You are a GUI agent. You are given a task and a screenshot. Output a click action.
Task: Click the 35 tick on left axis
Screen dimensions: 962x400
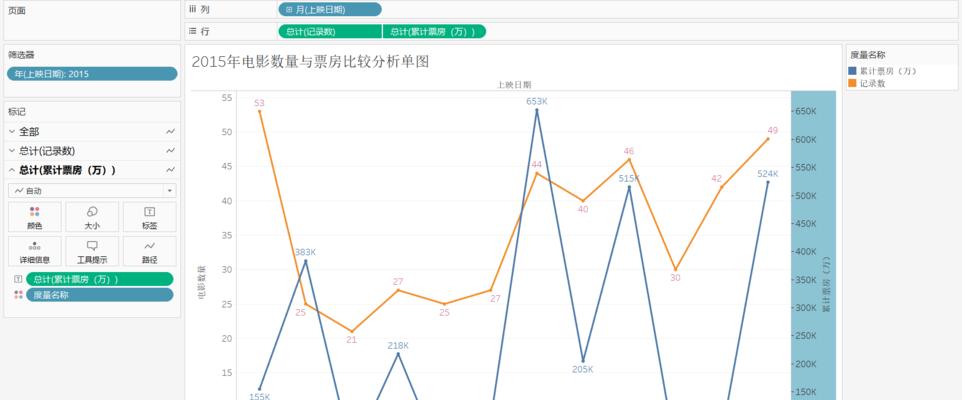coord(226,235)
